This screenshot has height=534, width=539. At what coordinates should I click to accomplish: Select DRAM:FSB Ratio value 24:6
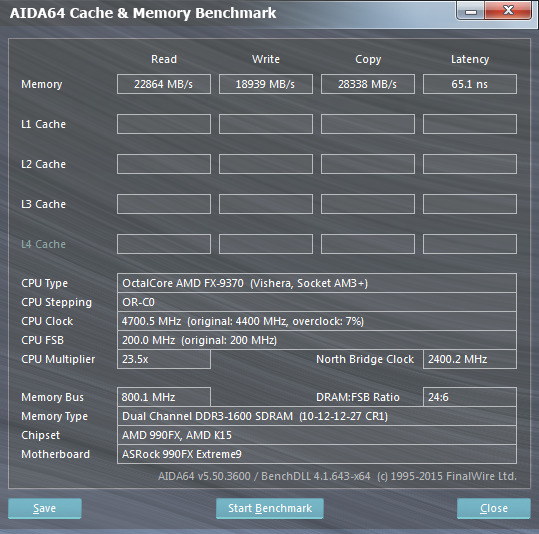[x=470, y=397]
